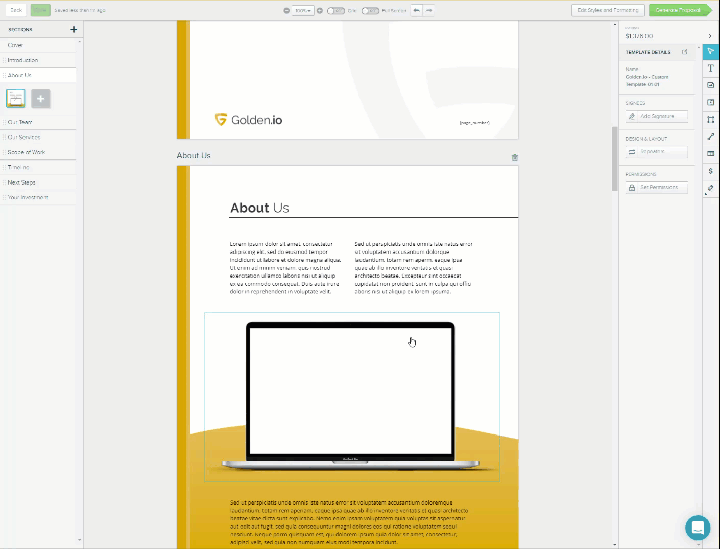Image resolution: width=720 pixels, height=549 pixels.
Task: Click Generate Proposal button
Action: click(678, 10)
